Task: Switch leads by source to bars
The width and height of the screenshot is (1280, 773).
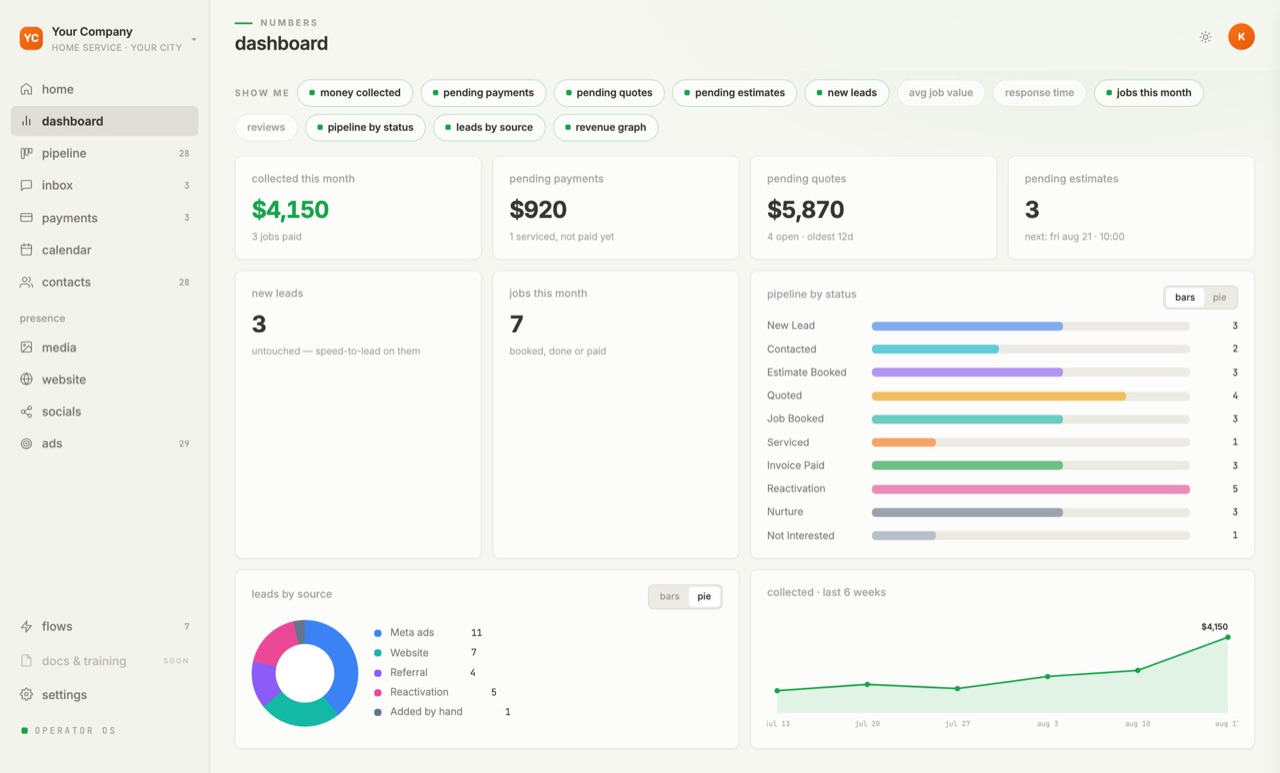Action: tap(669, 596)
